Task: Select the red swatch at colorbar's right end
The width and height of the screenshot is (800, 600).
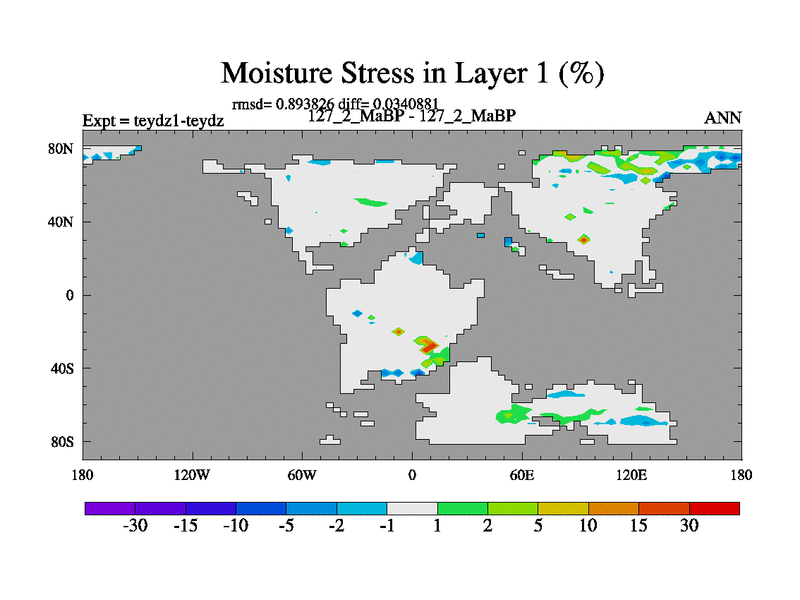Action: point(714,508)
